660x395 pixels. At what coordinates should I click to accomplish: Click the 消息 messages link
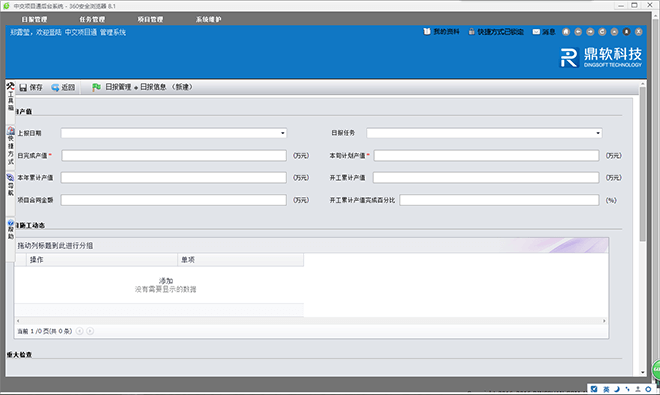[548, 32]
